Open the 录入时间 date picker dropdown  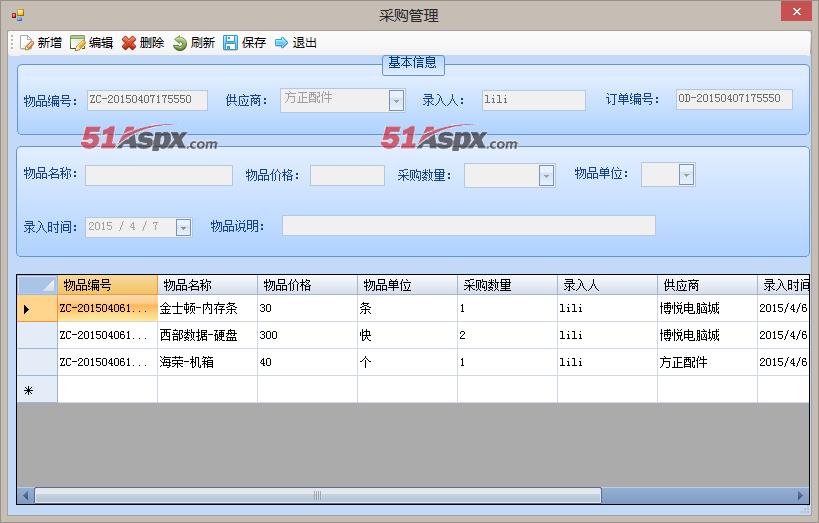click(183, 227)
